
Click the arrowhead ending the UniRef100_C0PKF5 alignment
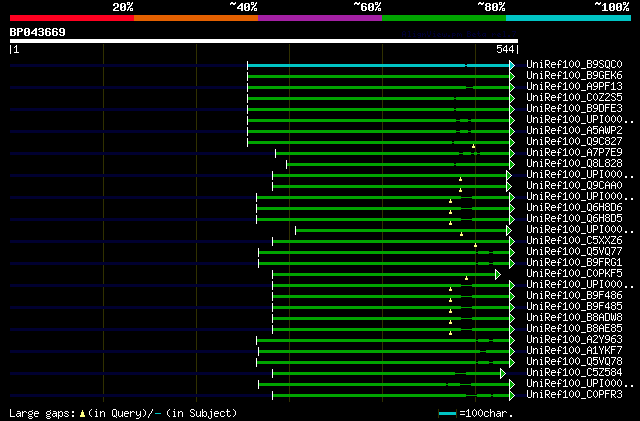pyautogui.click(x=498, y=274)
